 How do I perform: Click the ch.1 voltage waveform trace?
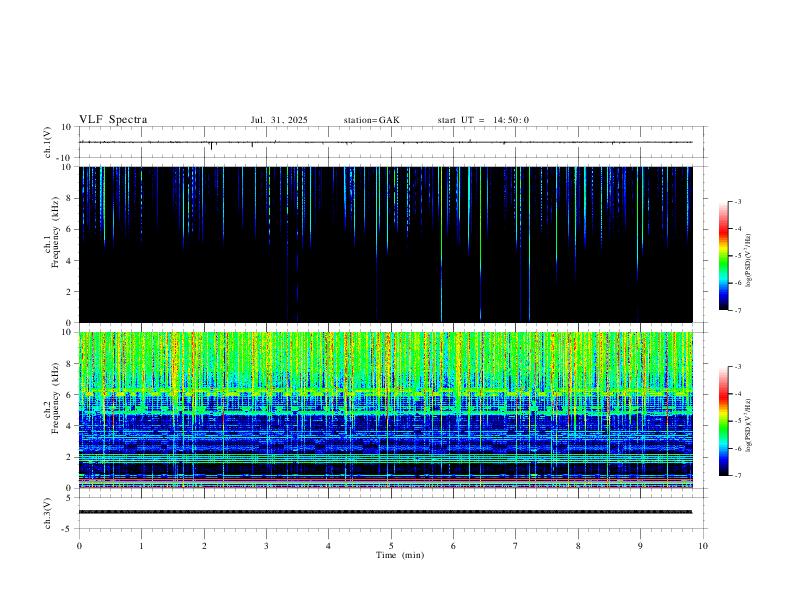(386, 142)
